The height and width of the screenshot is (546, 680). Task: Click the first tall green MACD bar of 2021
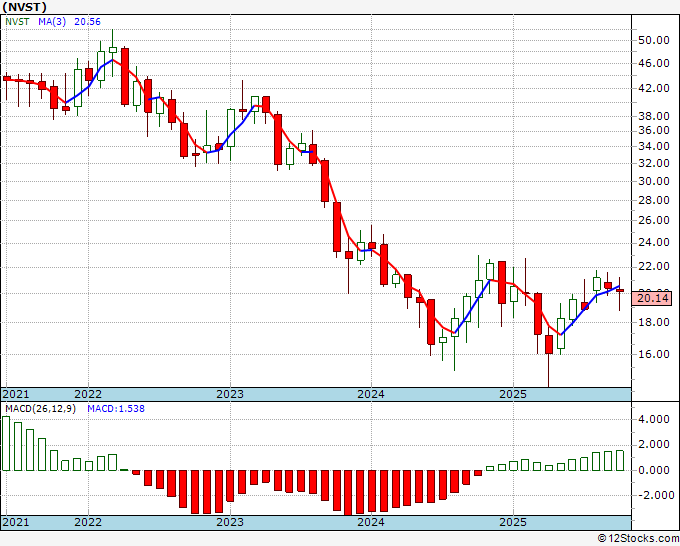(6, 444)
